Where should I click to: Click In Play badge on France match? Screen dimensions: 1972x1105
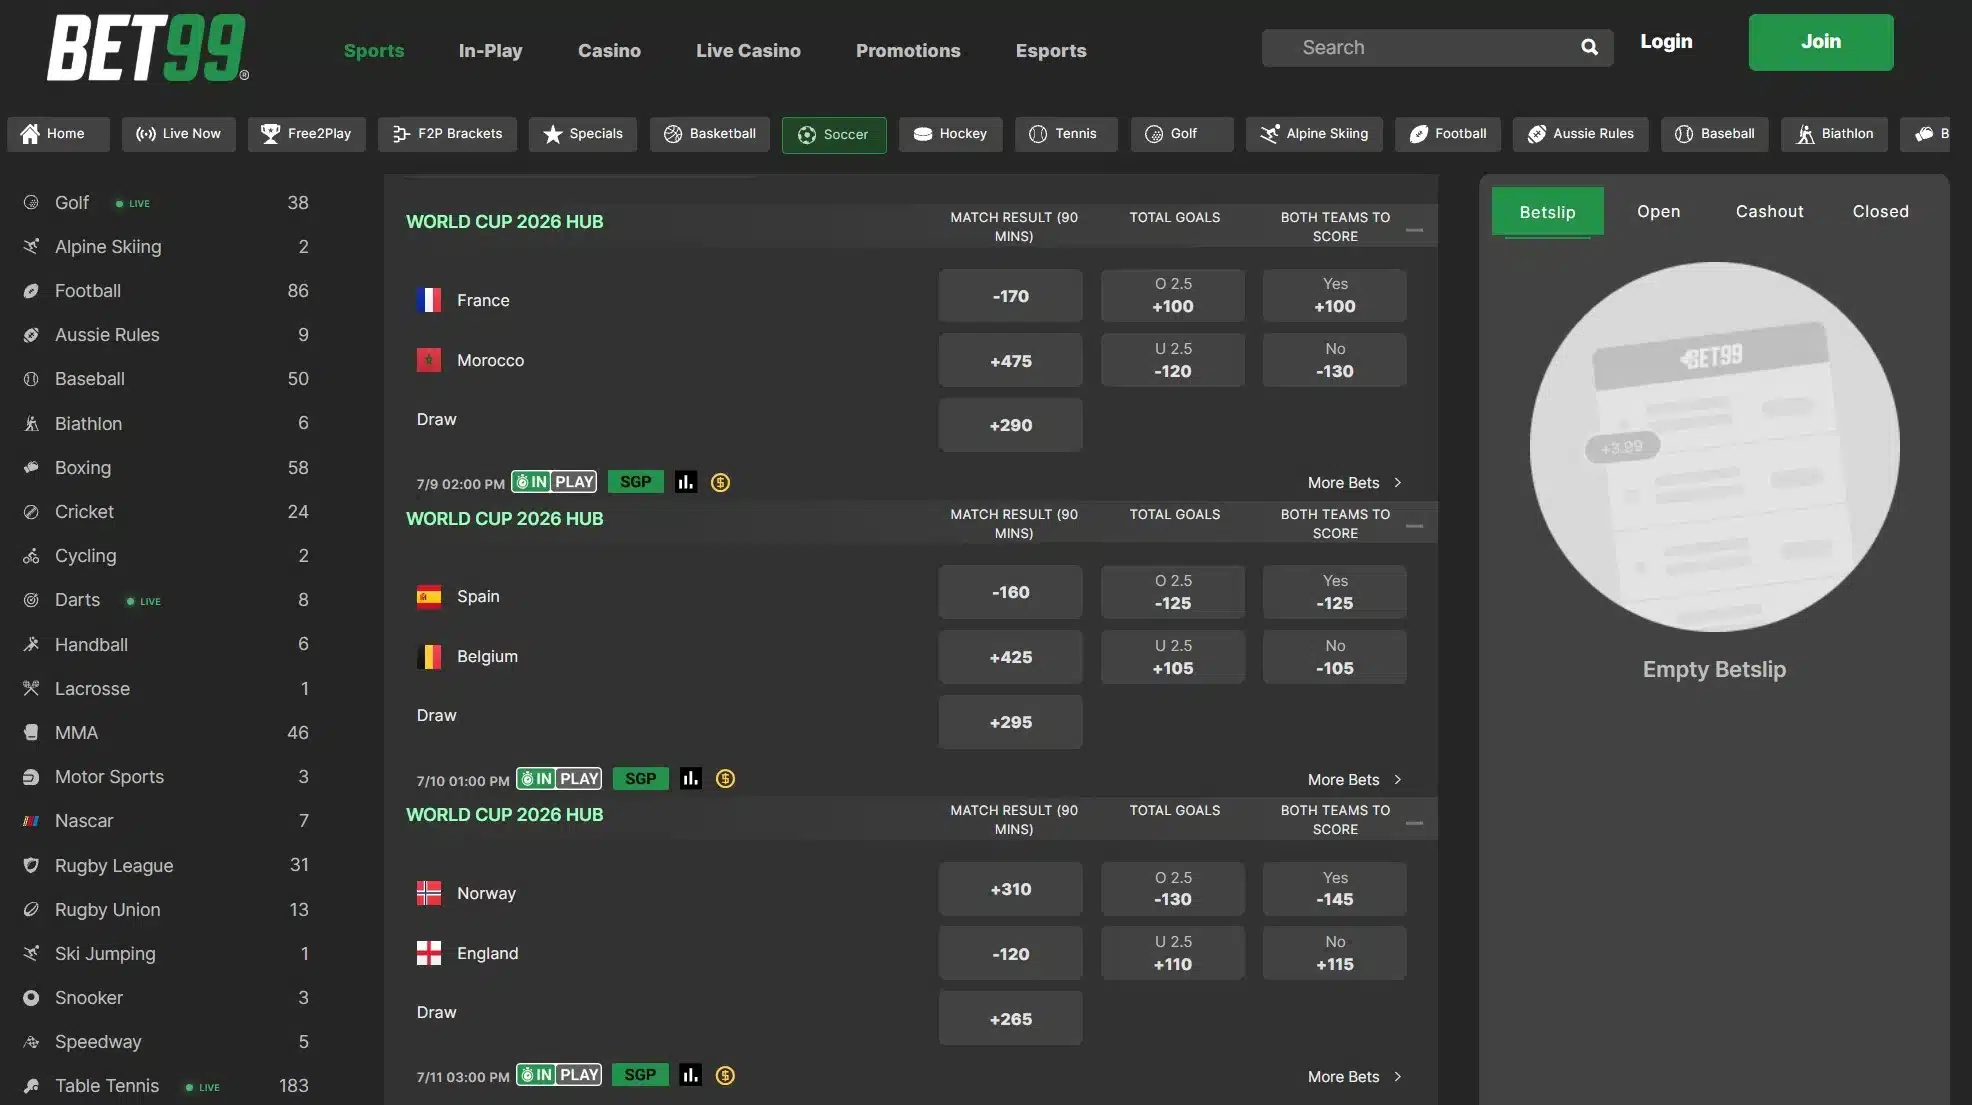[554, 482]
